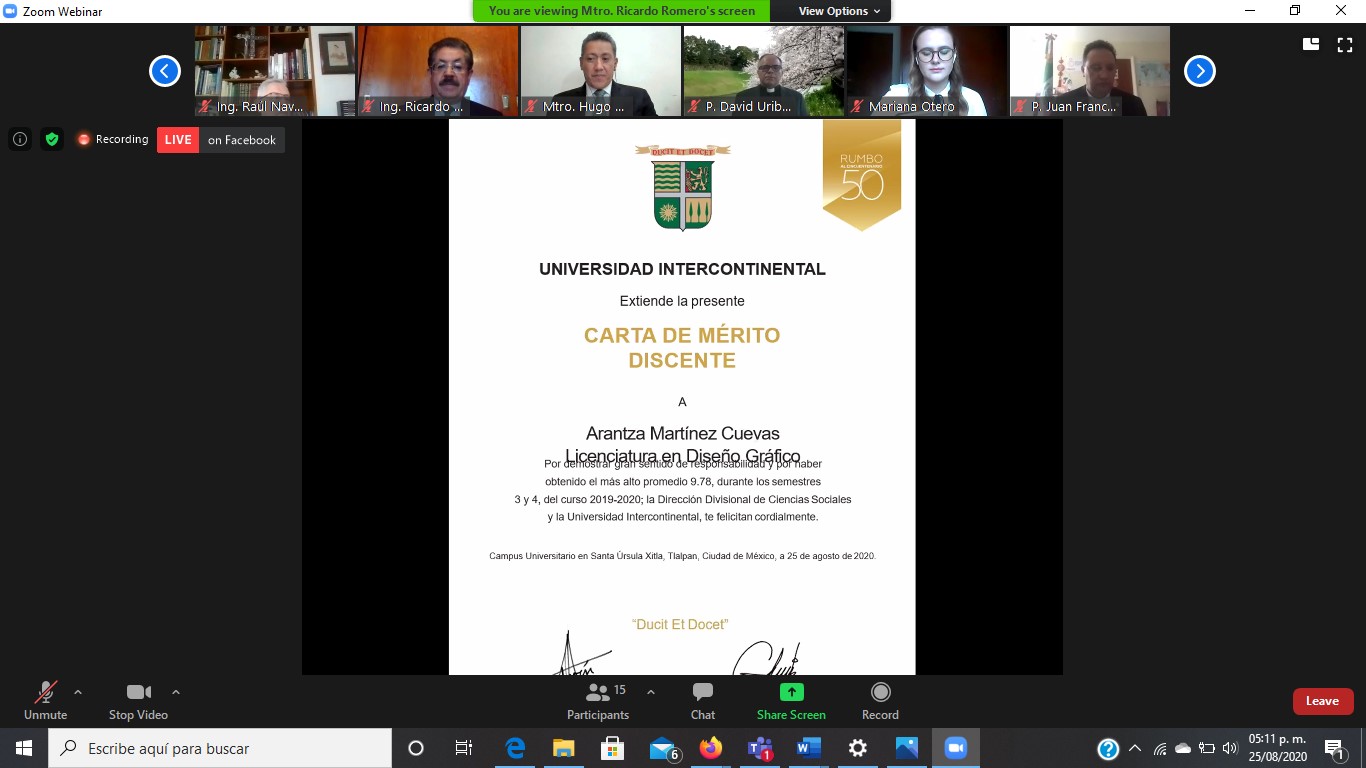The width and height of the screenshot is (1366, 768).
Task: Click Zoom icon in taskbar
Action: tap(956, 748)
